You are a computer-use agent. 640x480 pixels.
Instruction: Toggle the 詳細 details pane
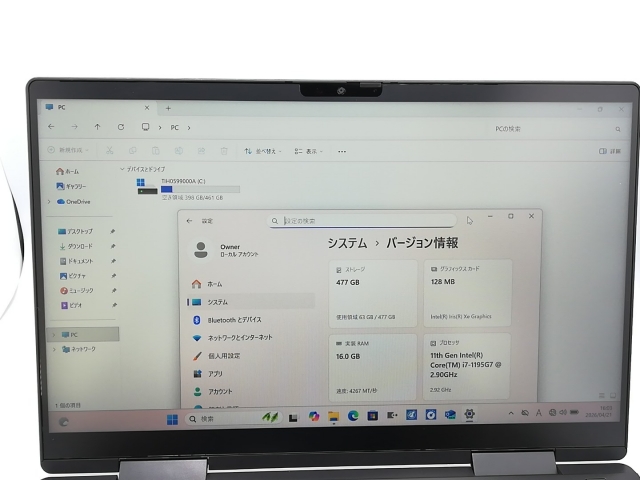pyautogui.click(x=610, y=151)
